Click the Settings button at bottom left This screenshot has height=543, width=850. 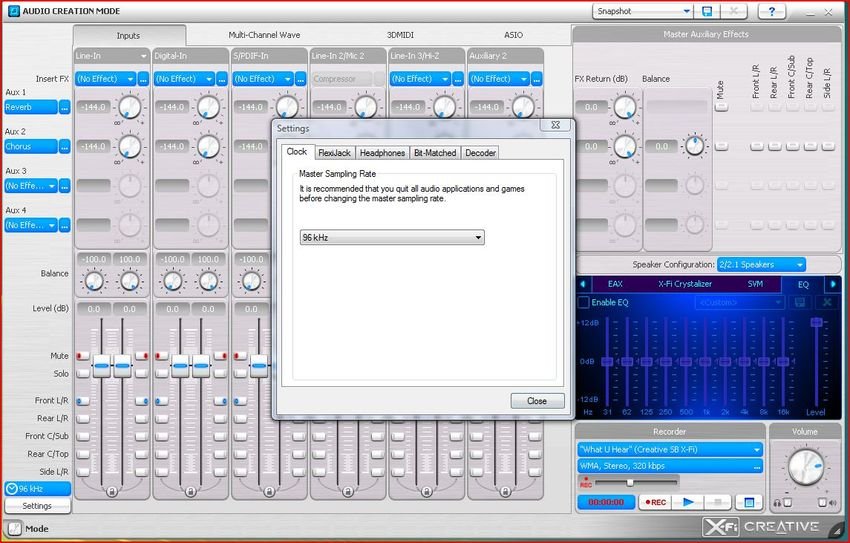click(37, 506)
